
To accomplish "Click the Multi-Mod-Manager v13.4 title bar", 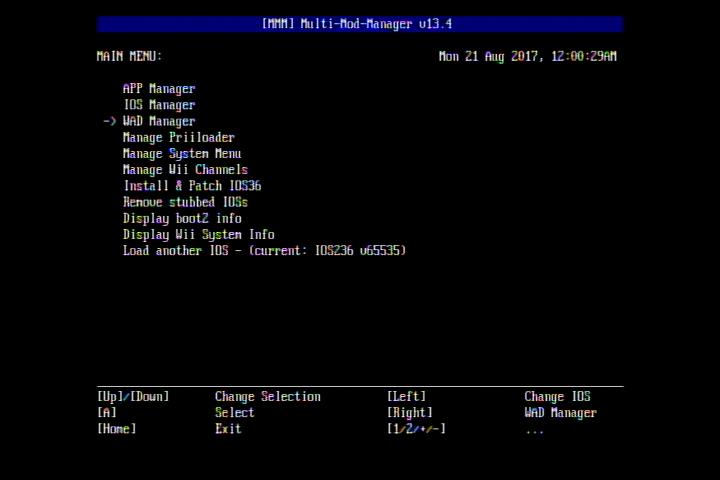I will (x=360, y=24).
